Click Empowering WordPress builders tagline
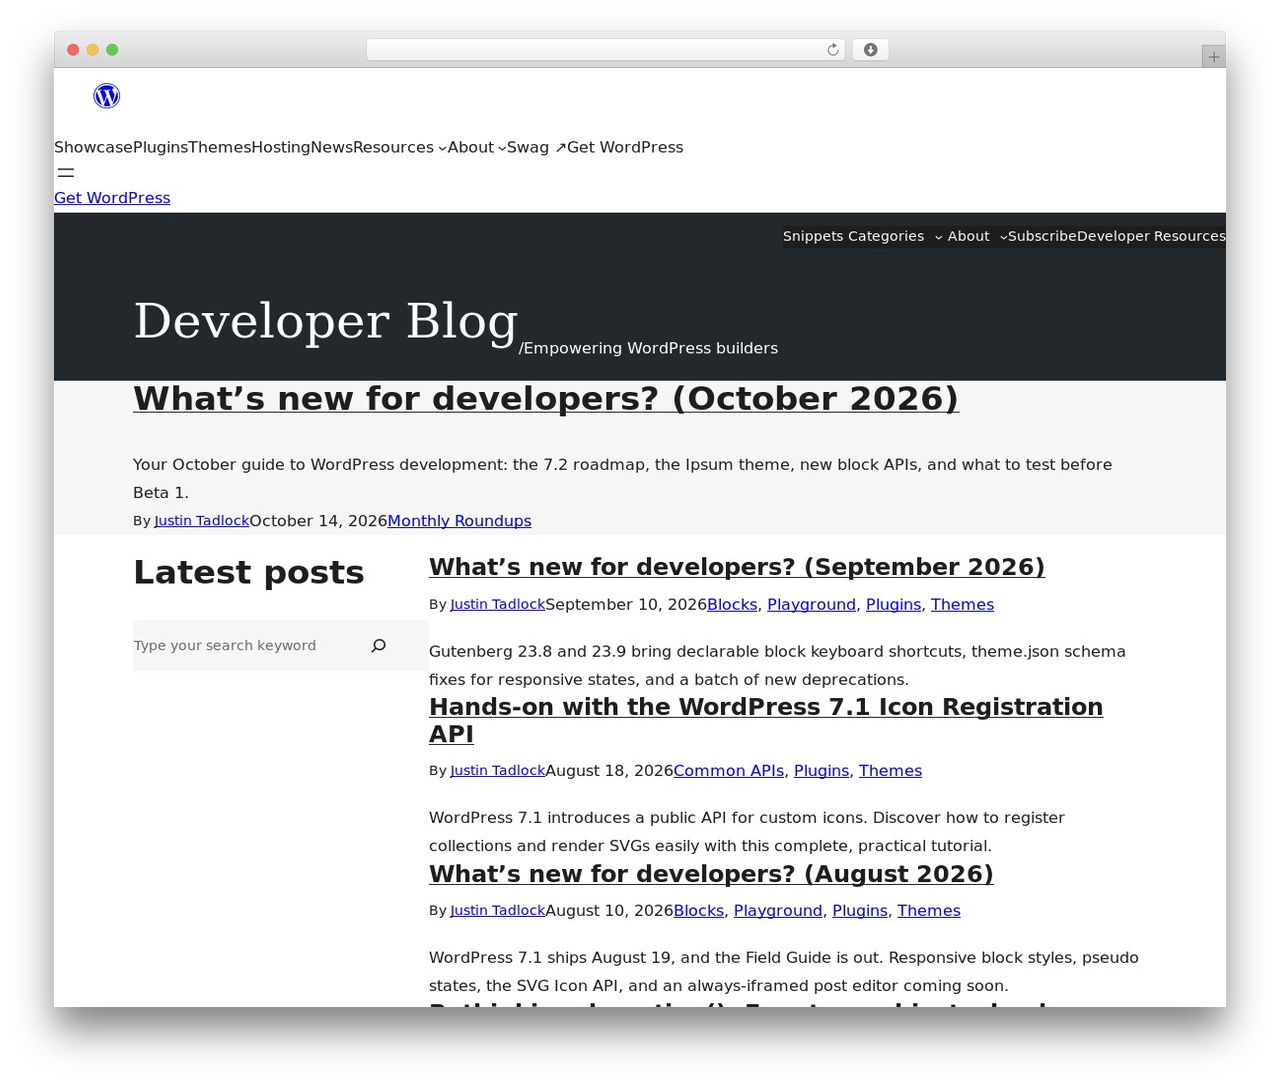1280x1084 pixels. point(651,348)
